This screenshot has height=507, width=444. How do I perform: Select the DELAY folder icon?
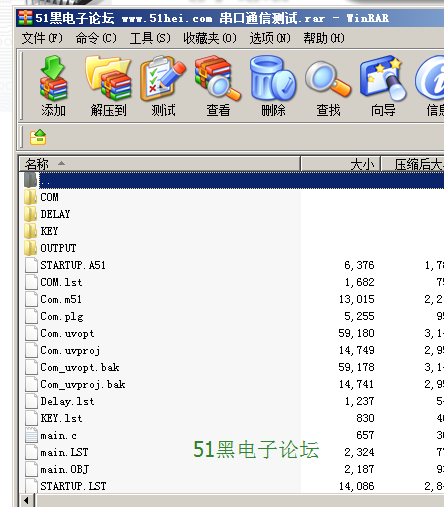tap(31, 214)
